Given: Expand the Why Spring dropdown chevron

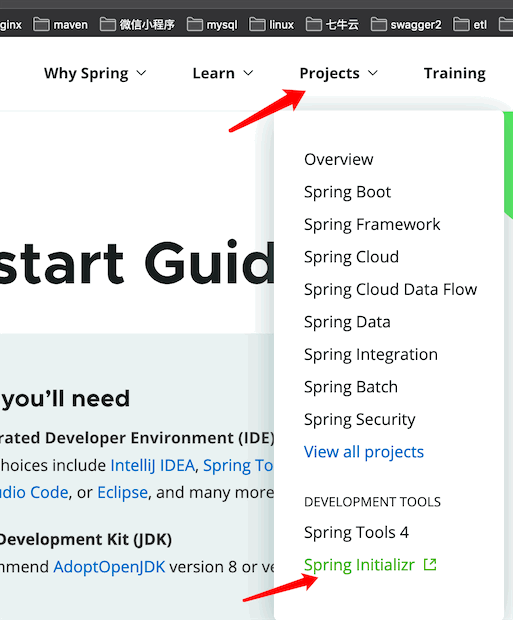Looking at the screenshot, I should coord(141,73).
